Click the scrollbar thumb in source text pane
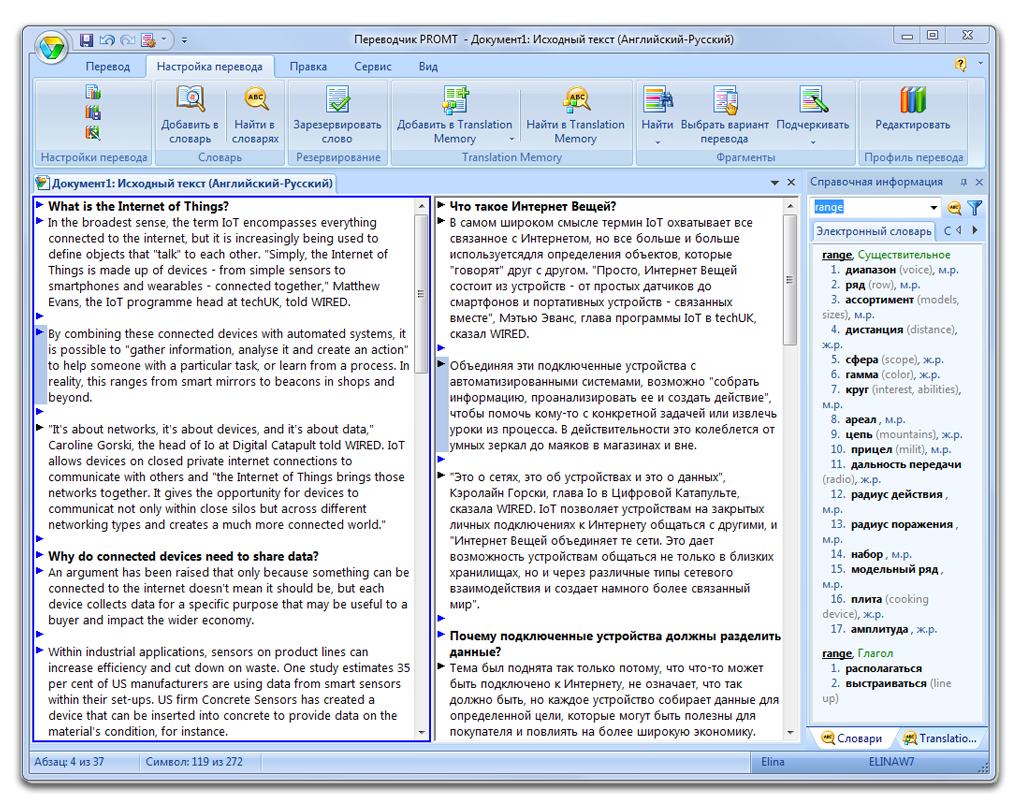This screenshot has height=794, width=1013. click(x=421, y=295)
